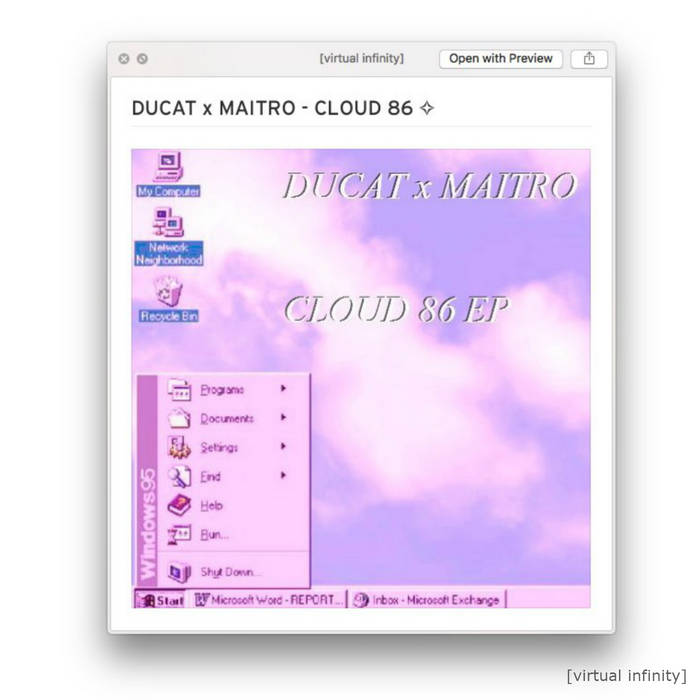
Task: Open the Recycle Bin desktop icon
Action: [168, 292]
